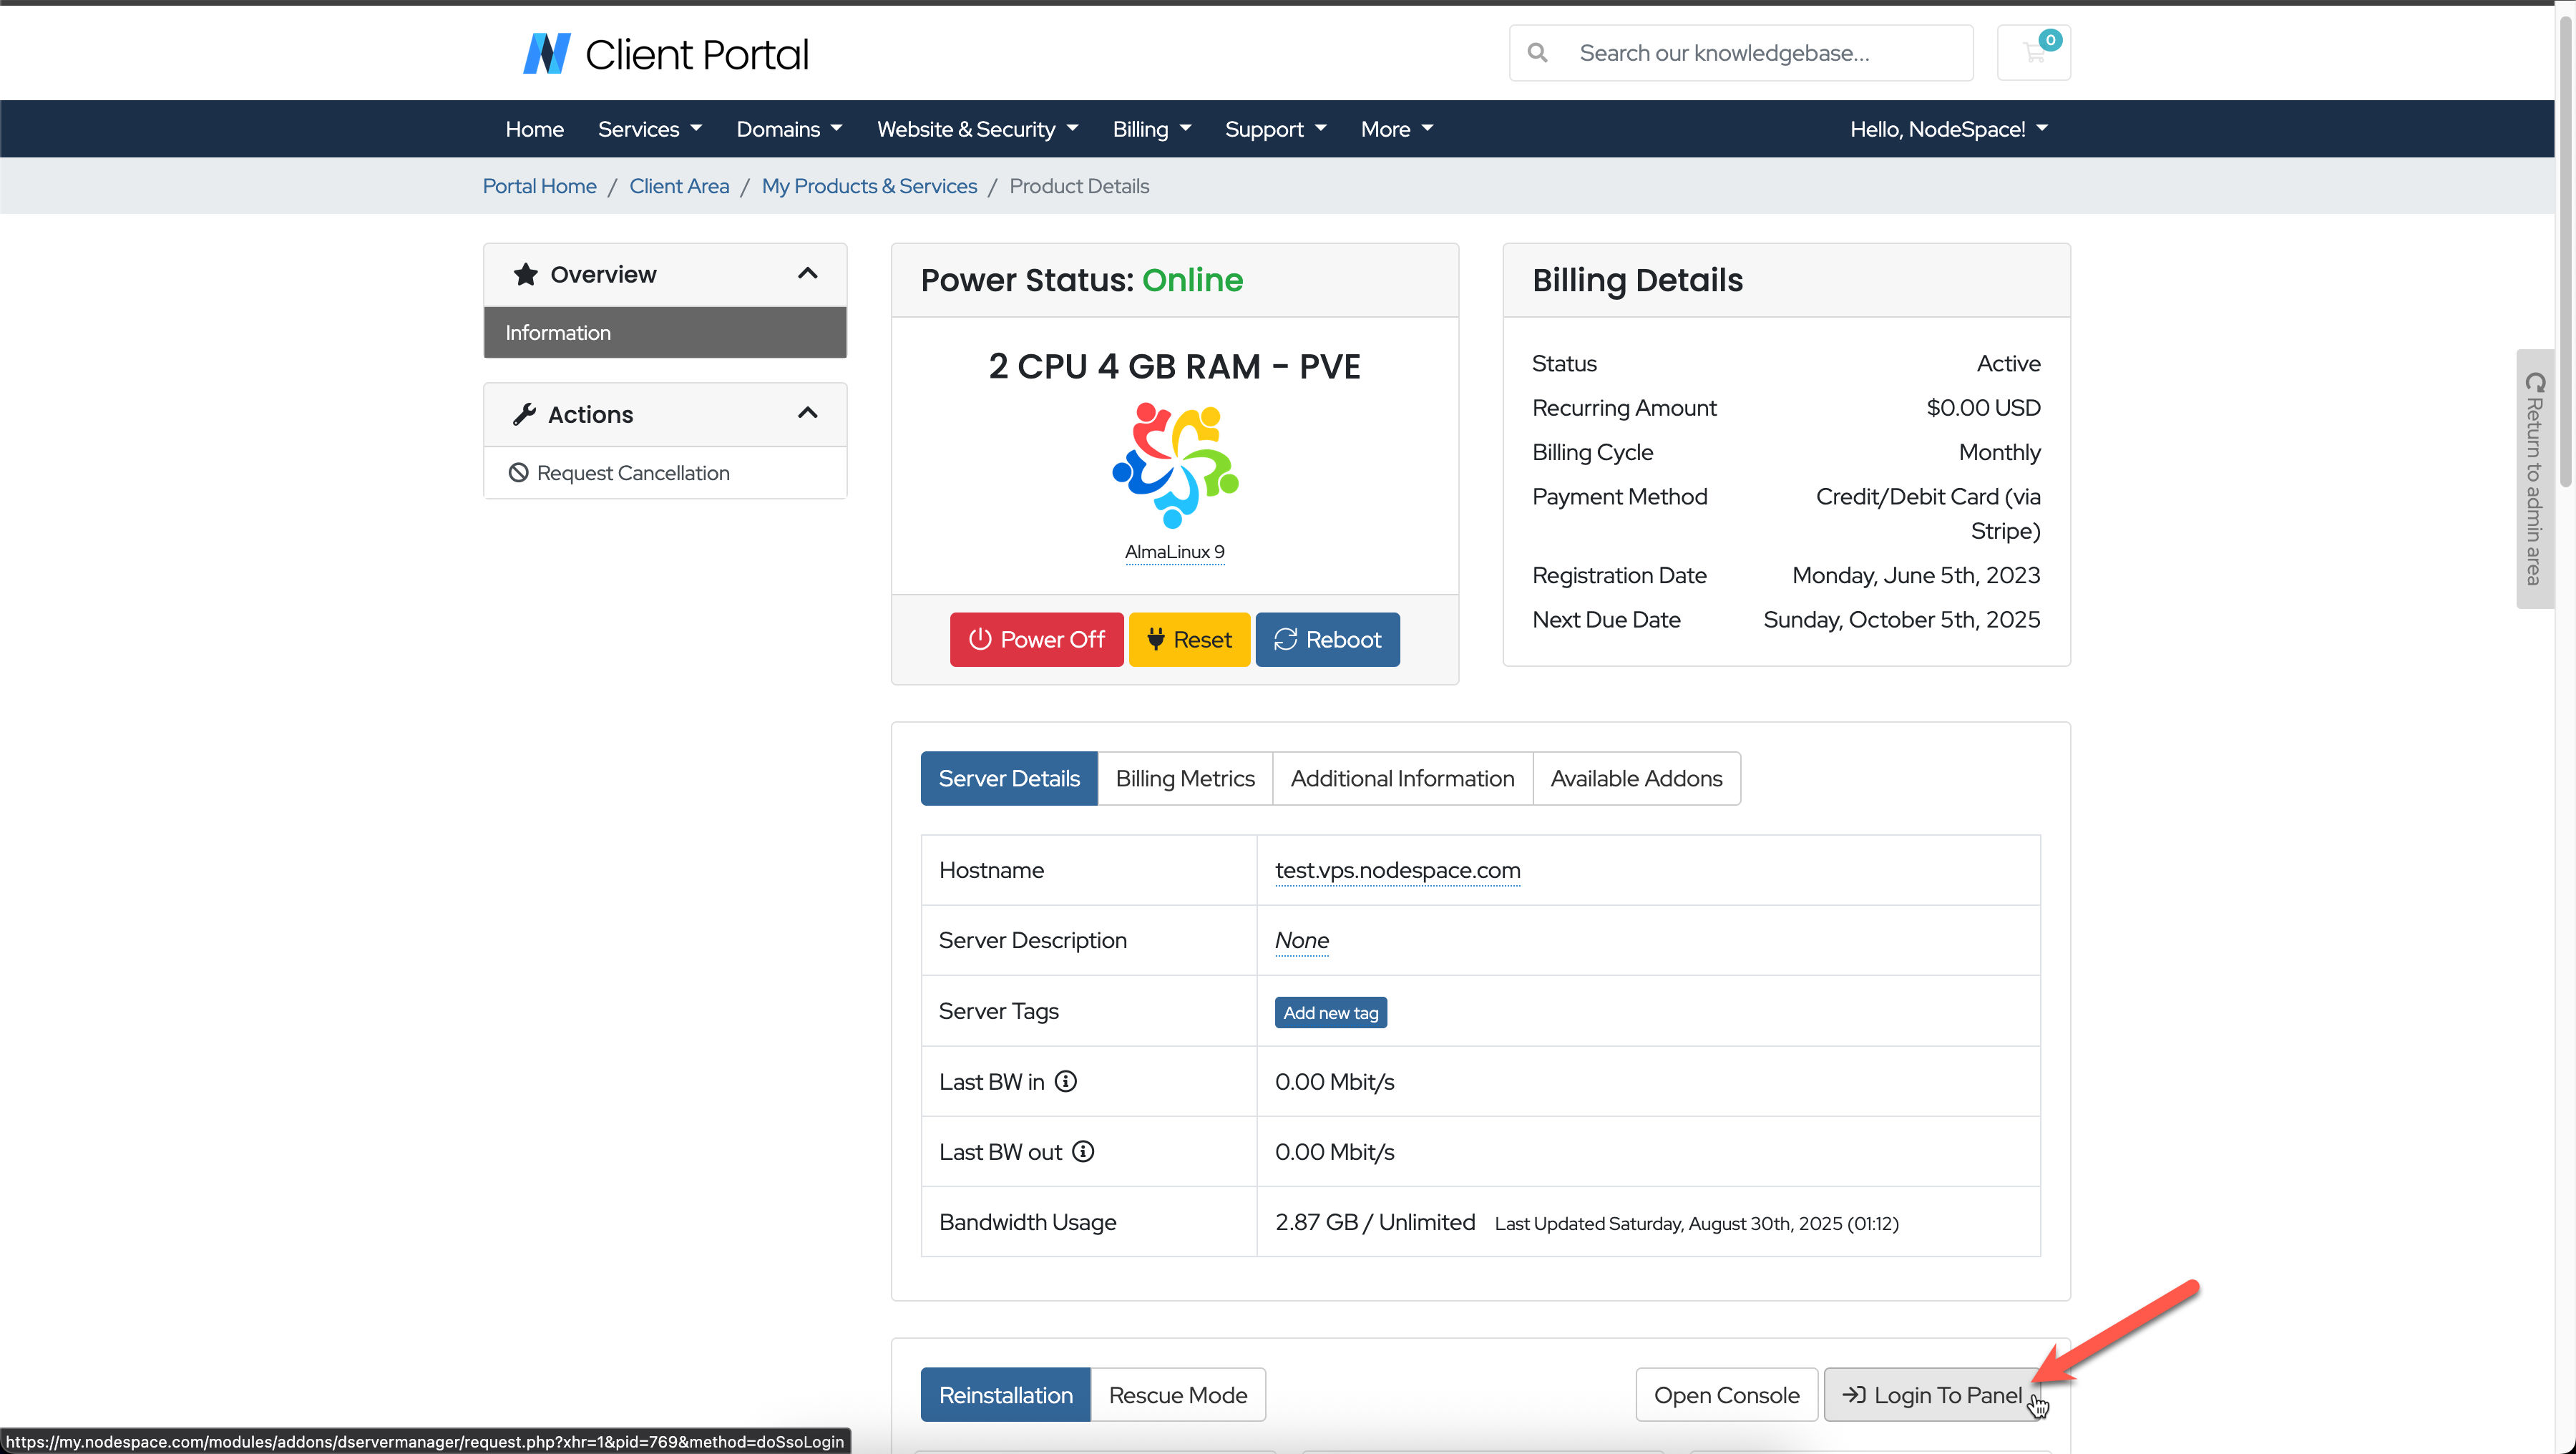Click the blue Reboot button
2576x1454 pixels.
pos(1327,639)
